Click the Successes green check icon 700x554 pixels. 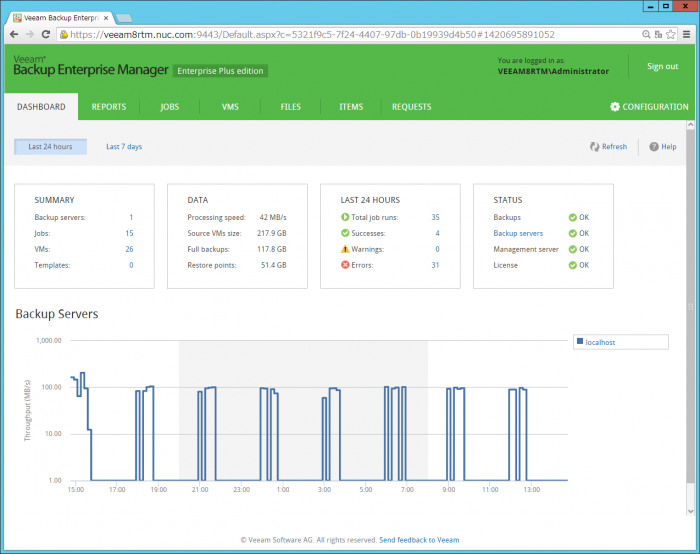point(345,233)
